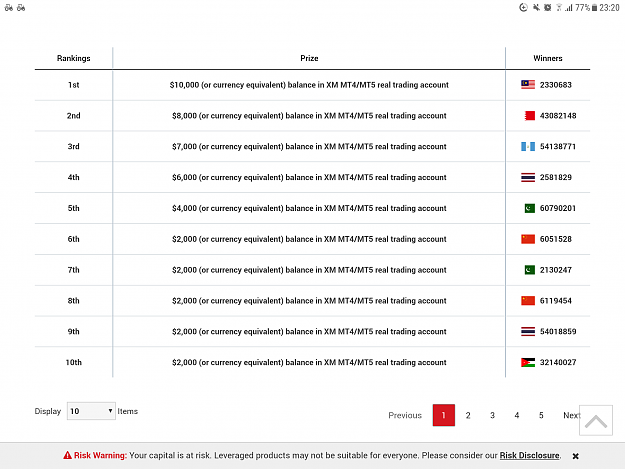The image size is (625, 469).
Task: Click the Jordan flag next to 32140027
Action: coord(528,362)
